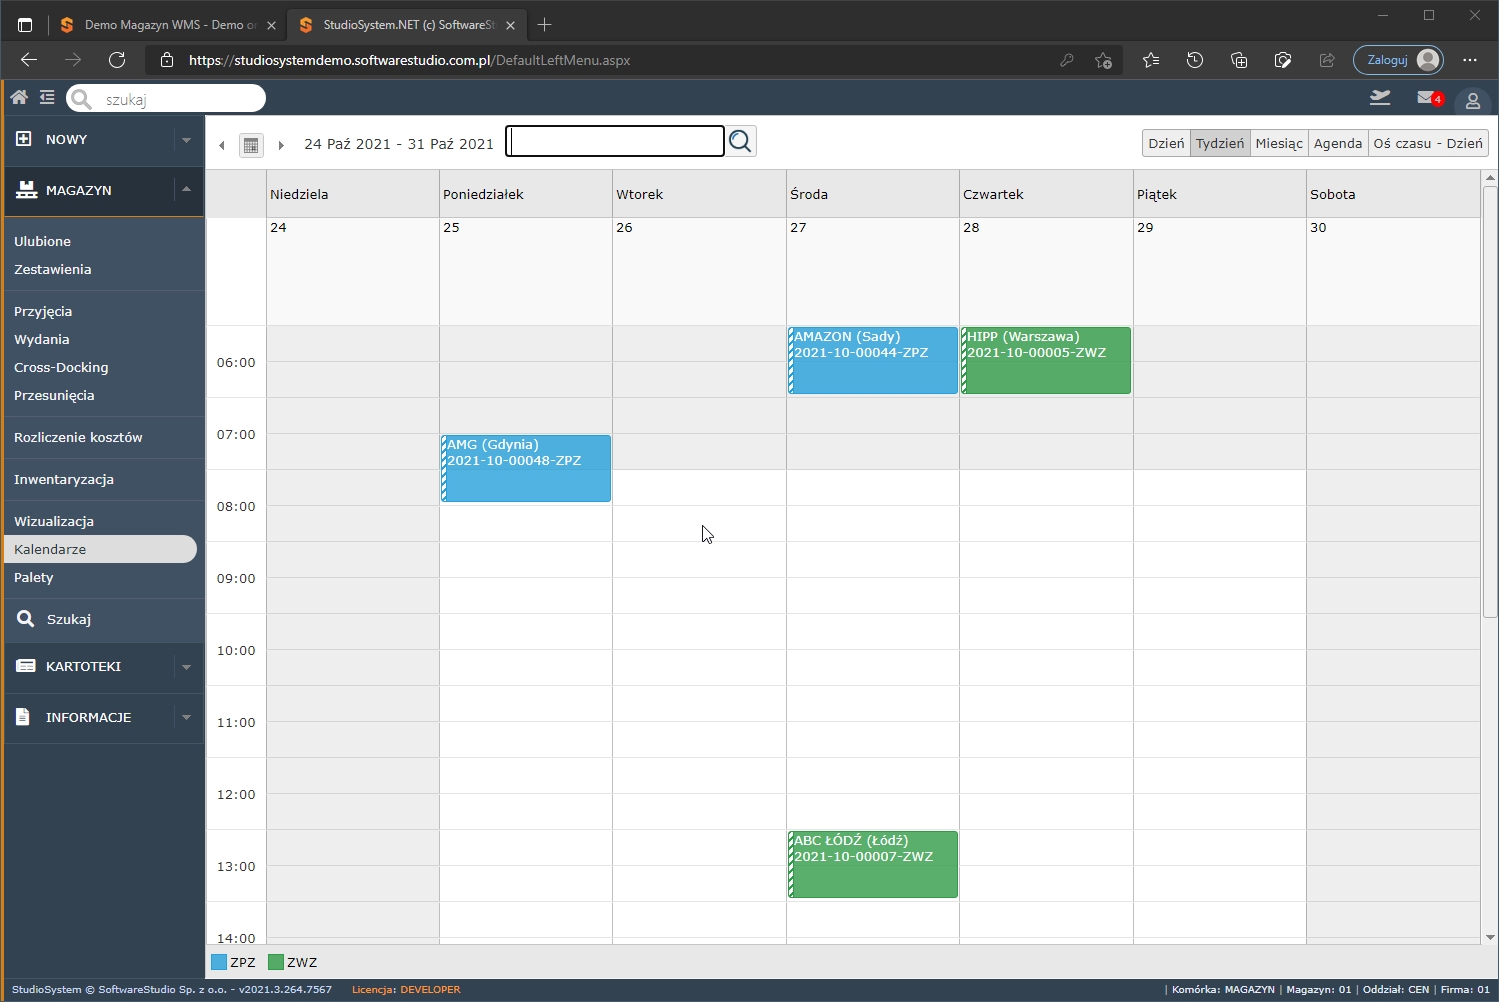Go to previous week arrow
The width and height of the screenshot is (1499, 1002).
tap(222, 145)
